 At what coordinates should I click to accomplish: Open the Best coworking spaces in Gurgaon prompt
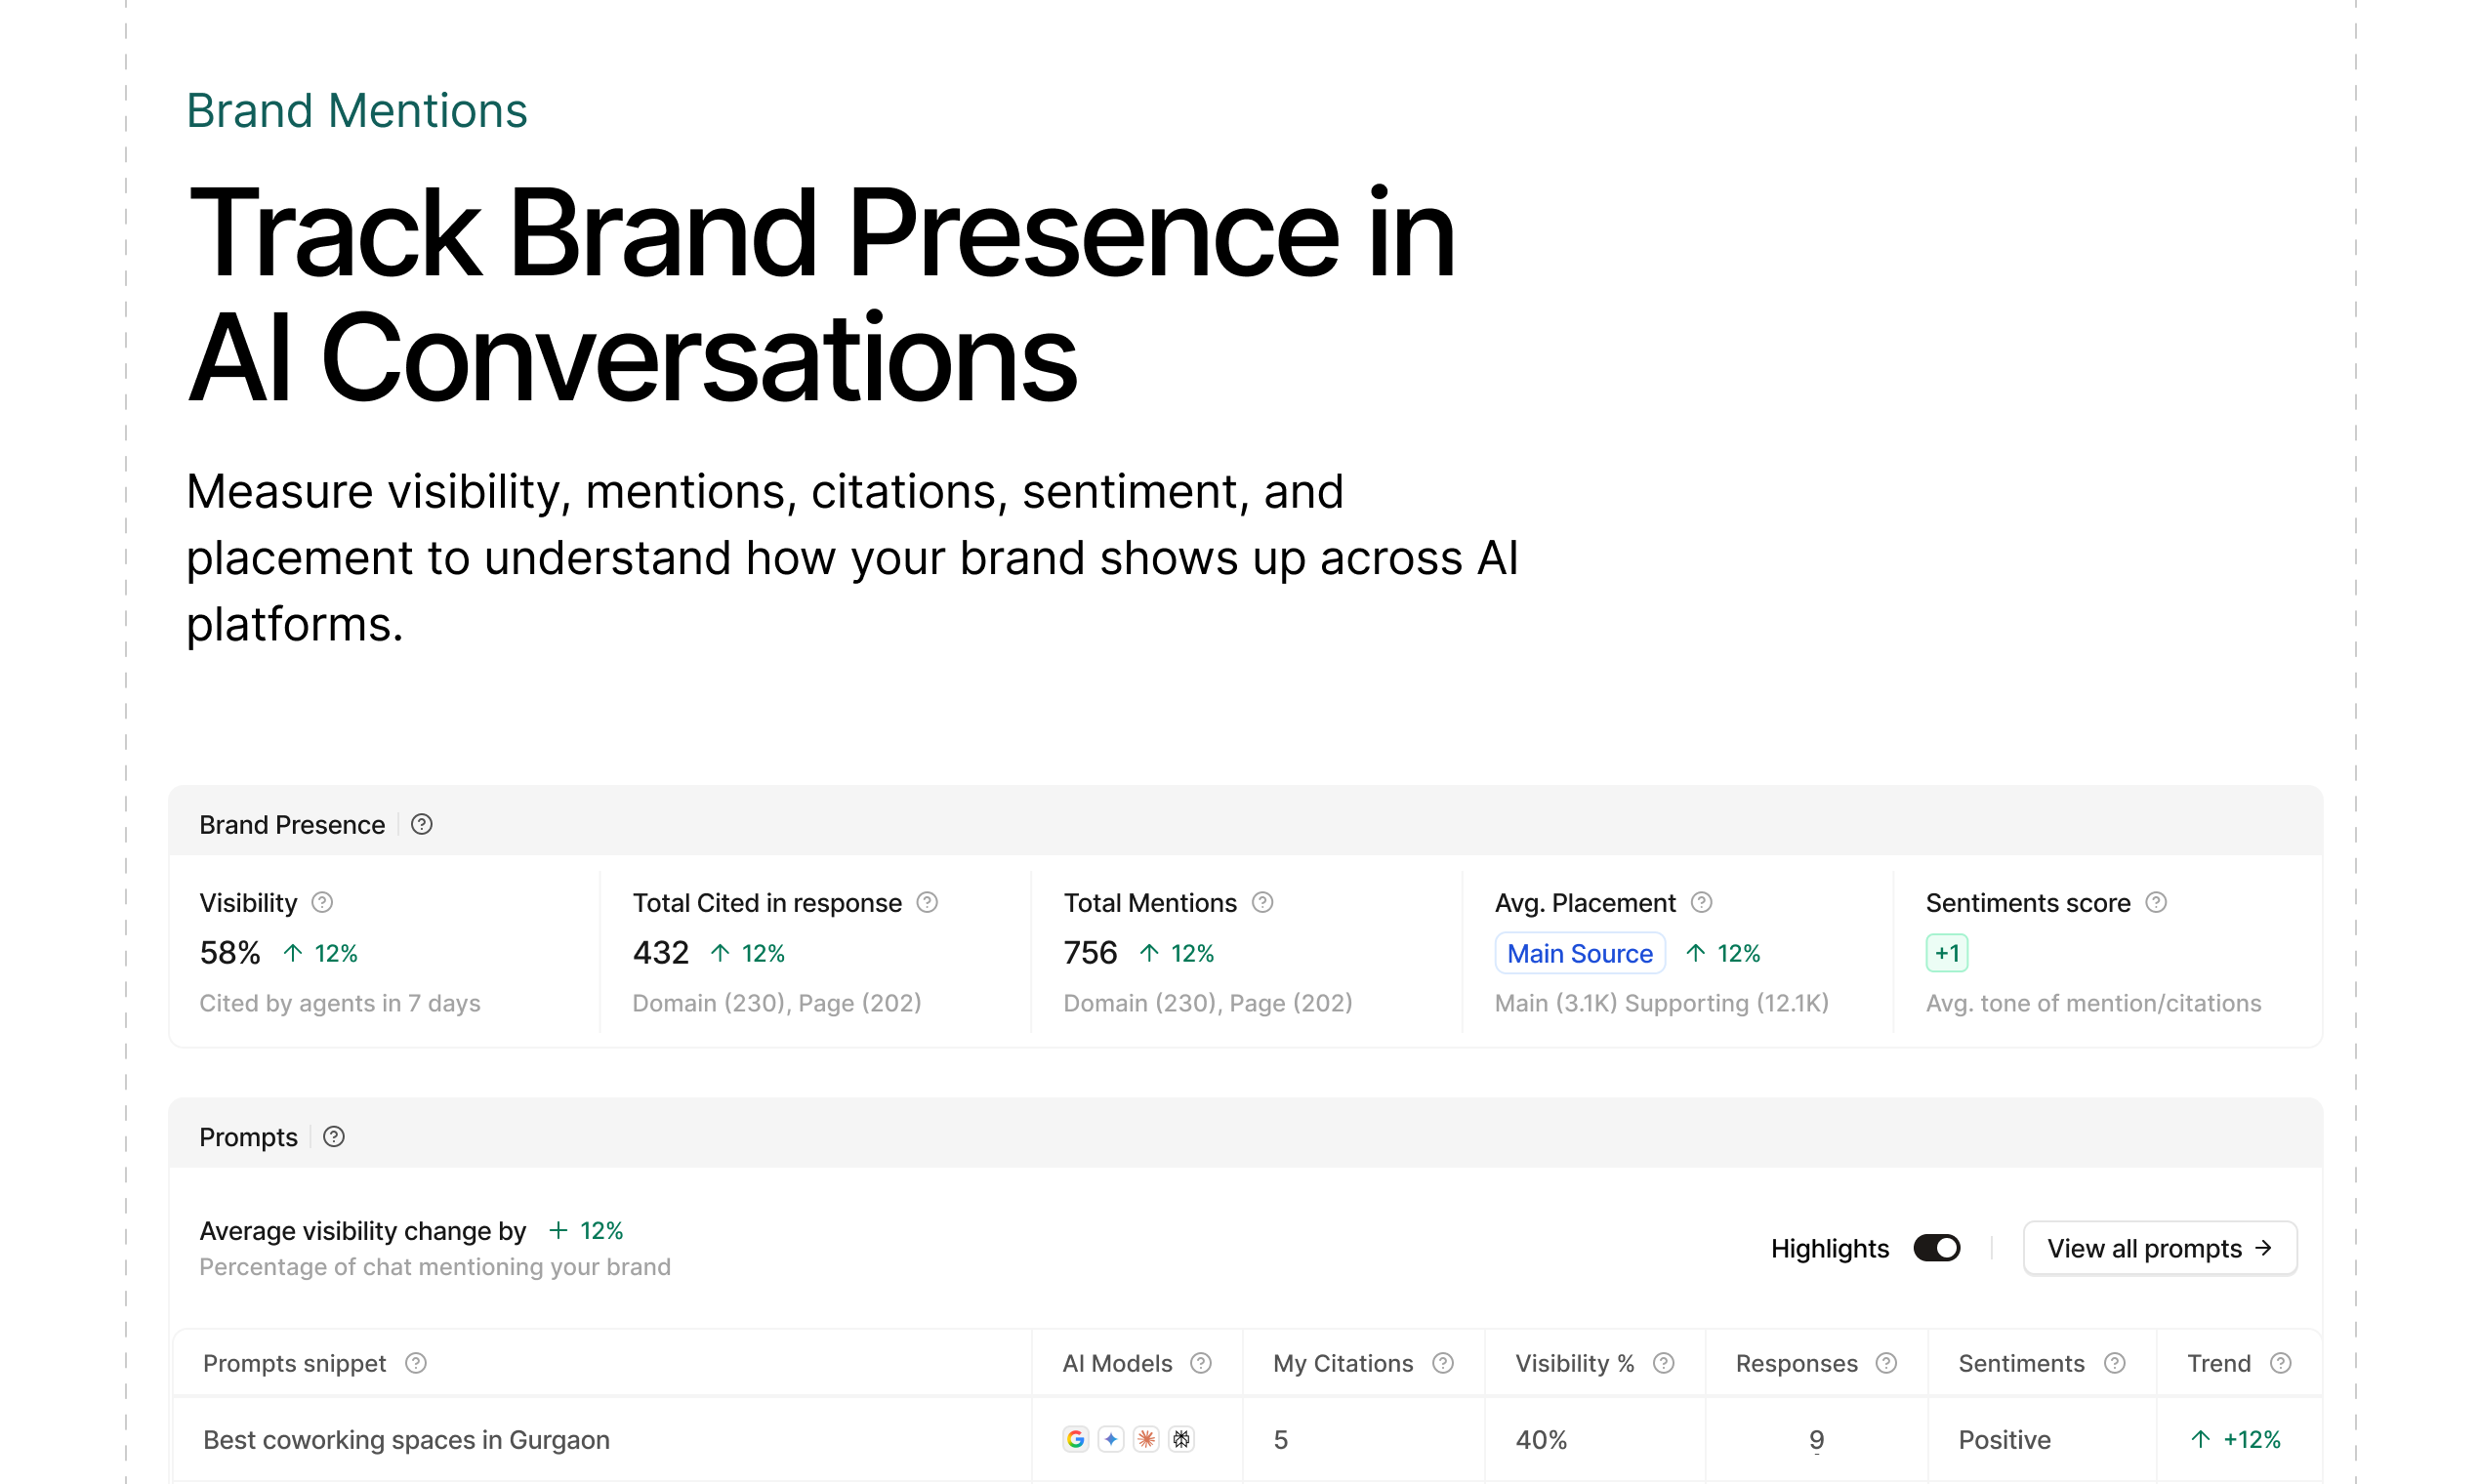tap(406, 1439)
